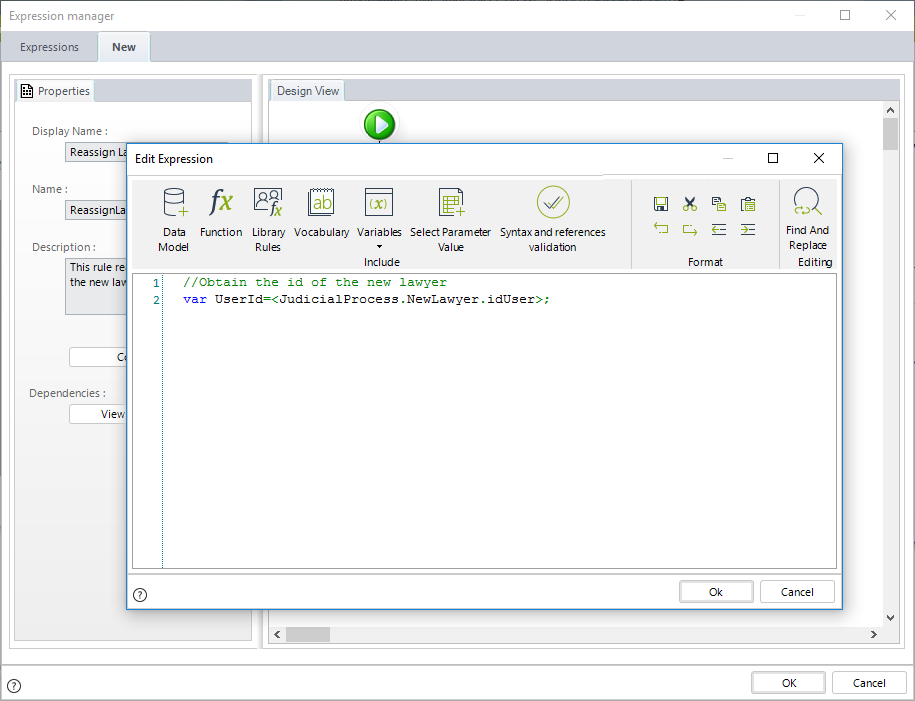Viewport: 915px width, 701px height.
Task: Click the Paste clipboard icon
Action: [x=748, y=204]
